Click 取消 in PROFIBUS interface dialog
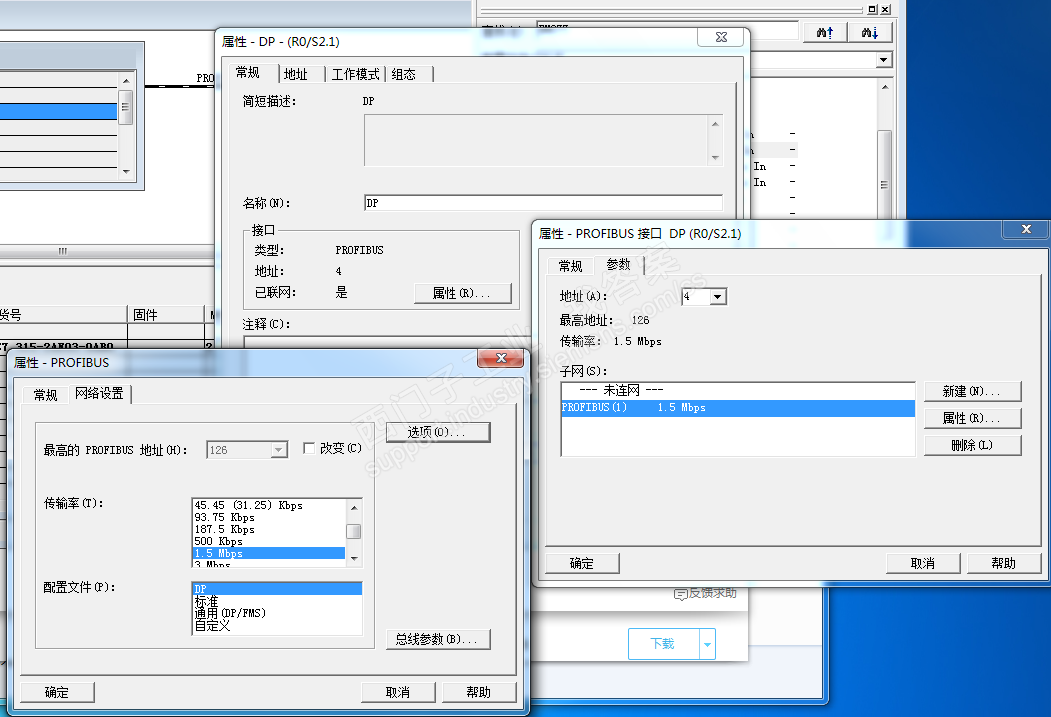The height and width of the screenshot is (717, 1051). point(923,564)
